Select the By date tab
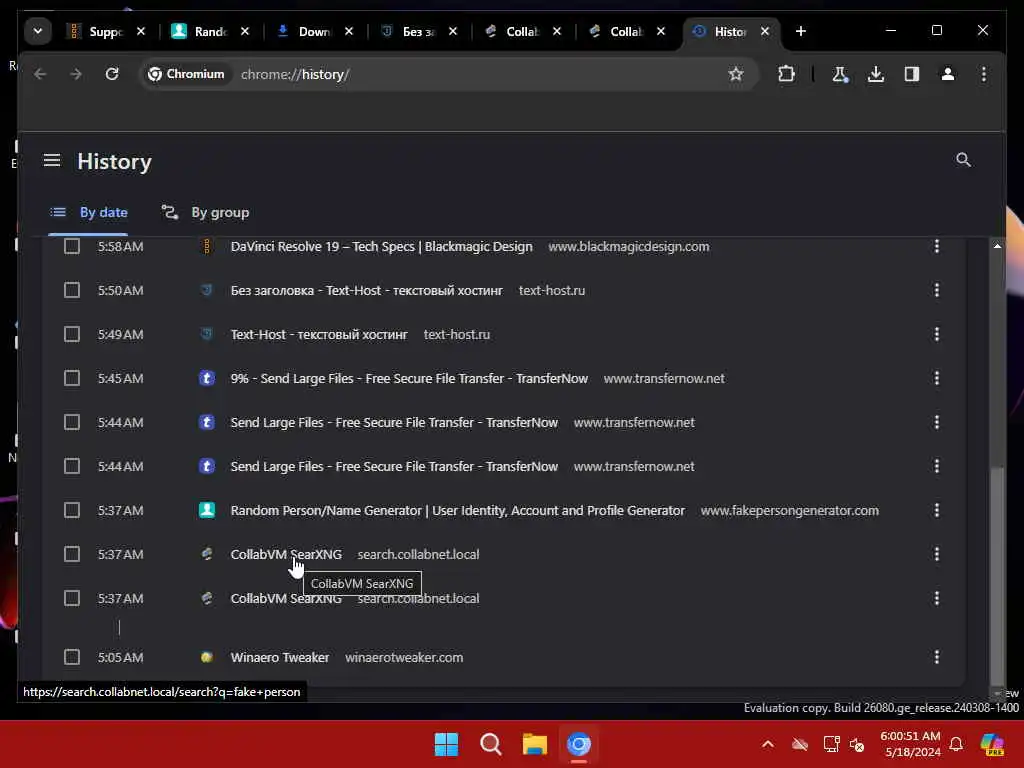The image size is (1024, 768). (89, 213)
